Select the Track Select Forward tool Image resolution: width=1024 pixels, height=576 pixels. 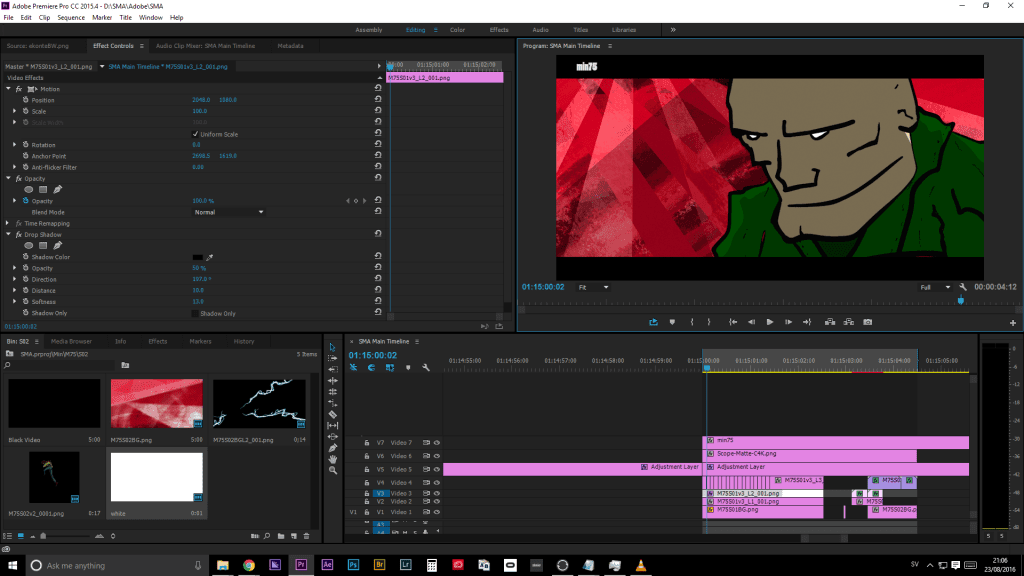(332, 359)
